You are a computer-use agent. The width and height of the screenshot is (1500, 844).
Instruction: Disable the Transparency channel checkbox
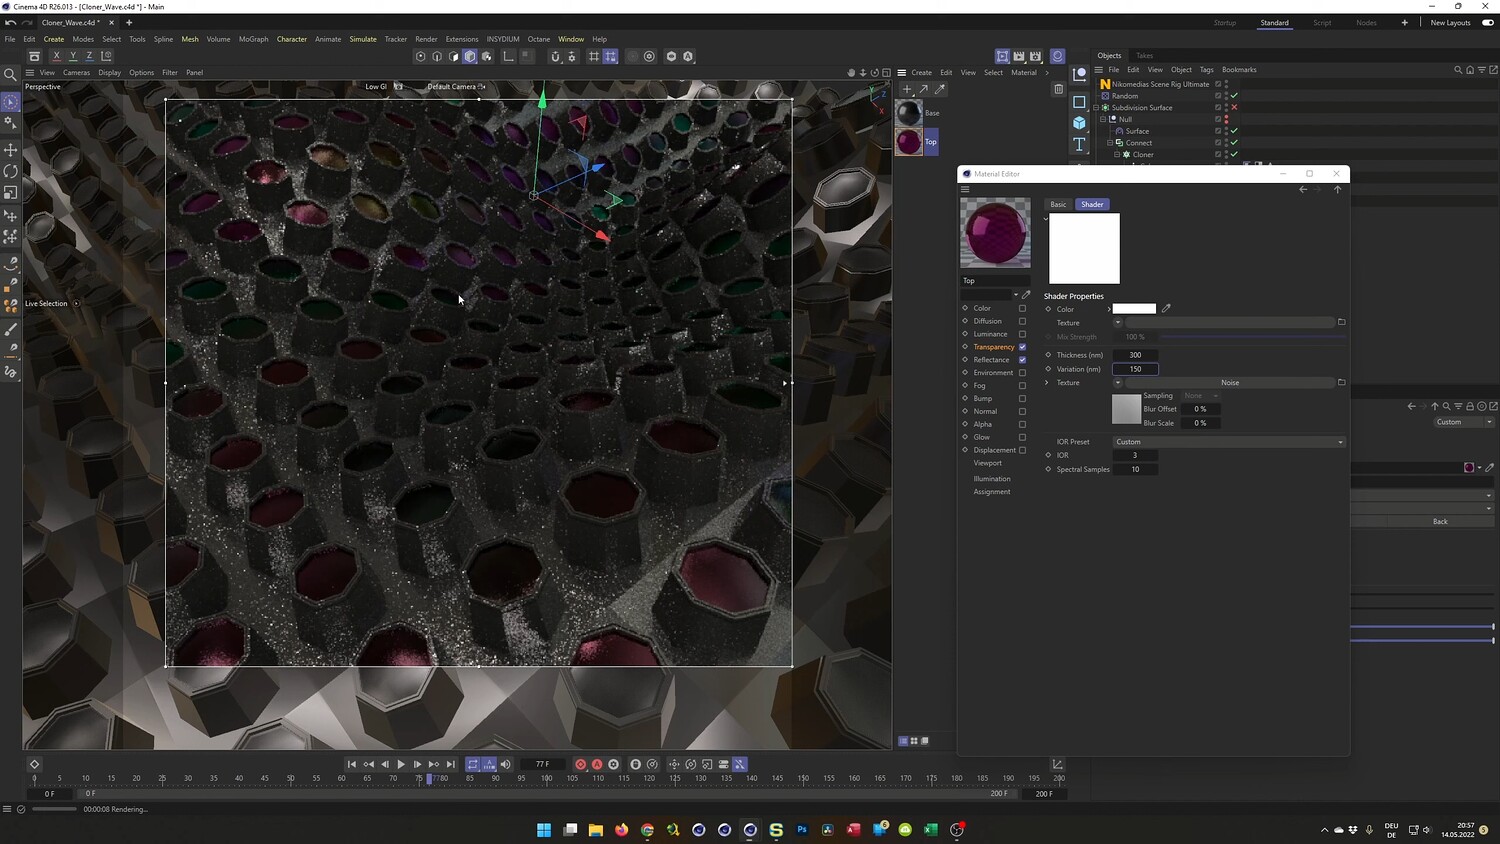(x=1022, y=347)
